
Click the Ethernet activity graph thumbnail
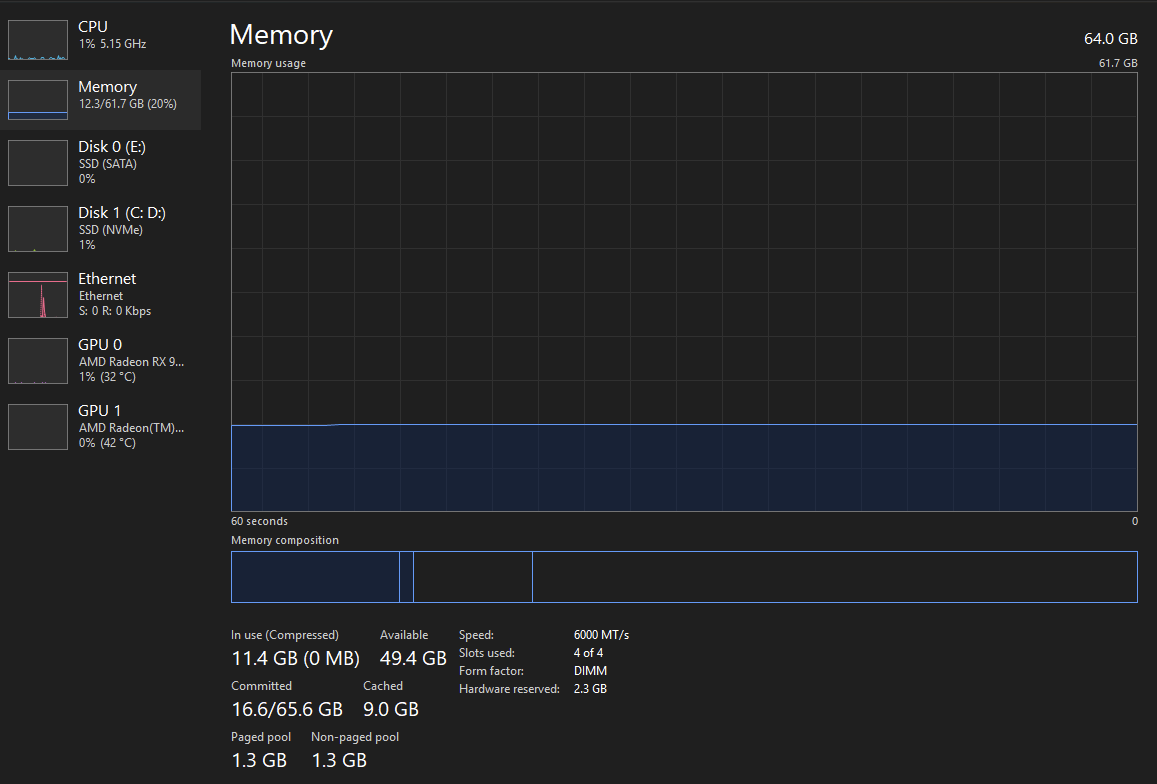pos(38,295)
